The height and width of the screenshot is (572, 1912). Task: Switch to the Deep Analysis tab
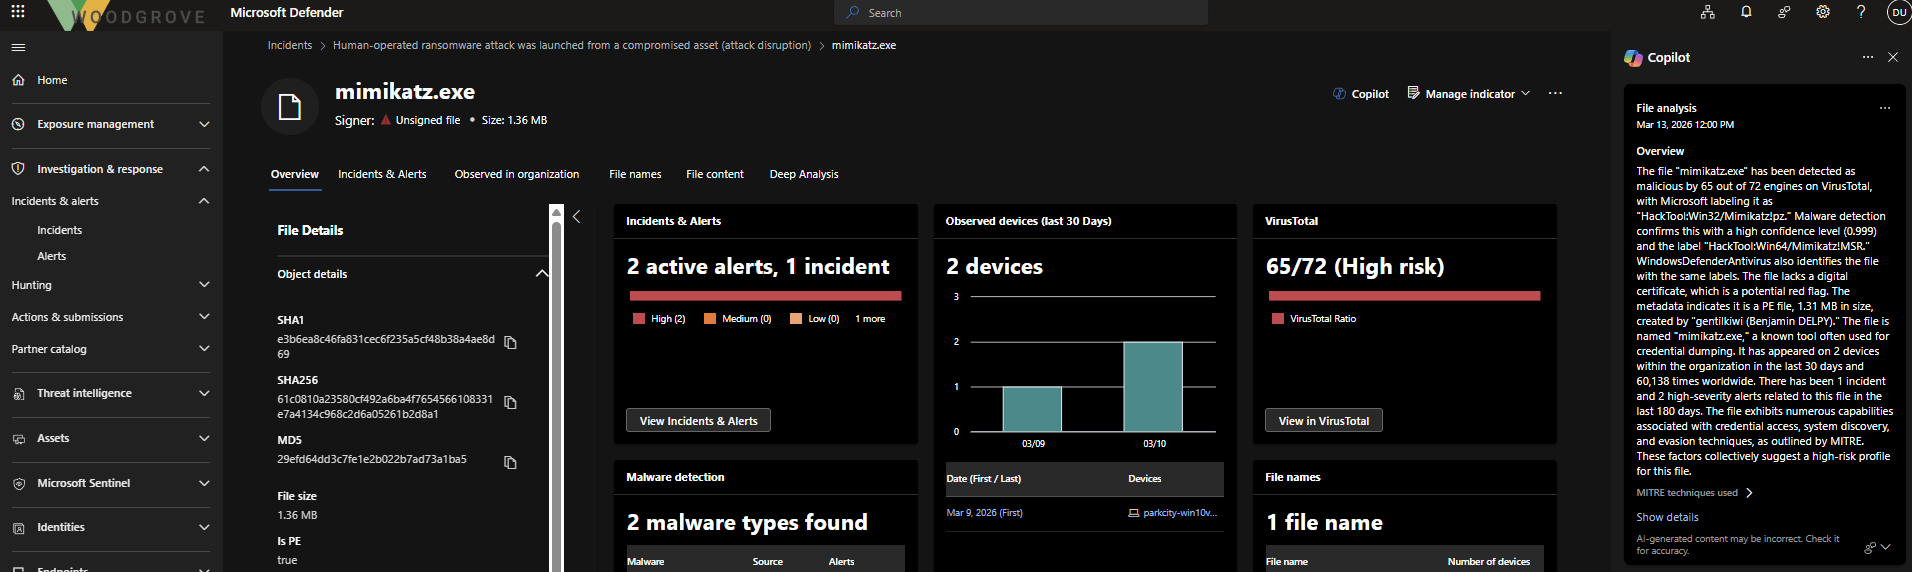coord(804,174)
